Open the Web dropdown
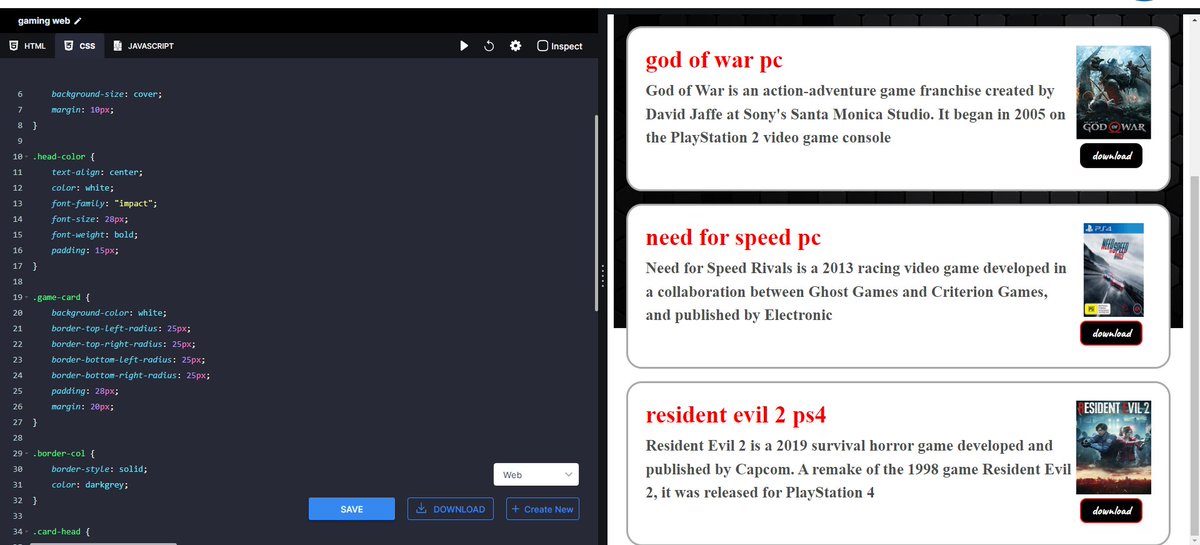 click(x=537, y=475)
